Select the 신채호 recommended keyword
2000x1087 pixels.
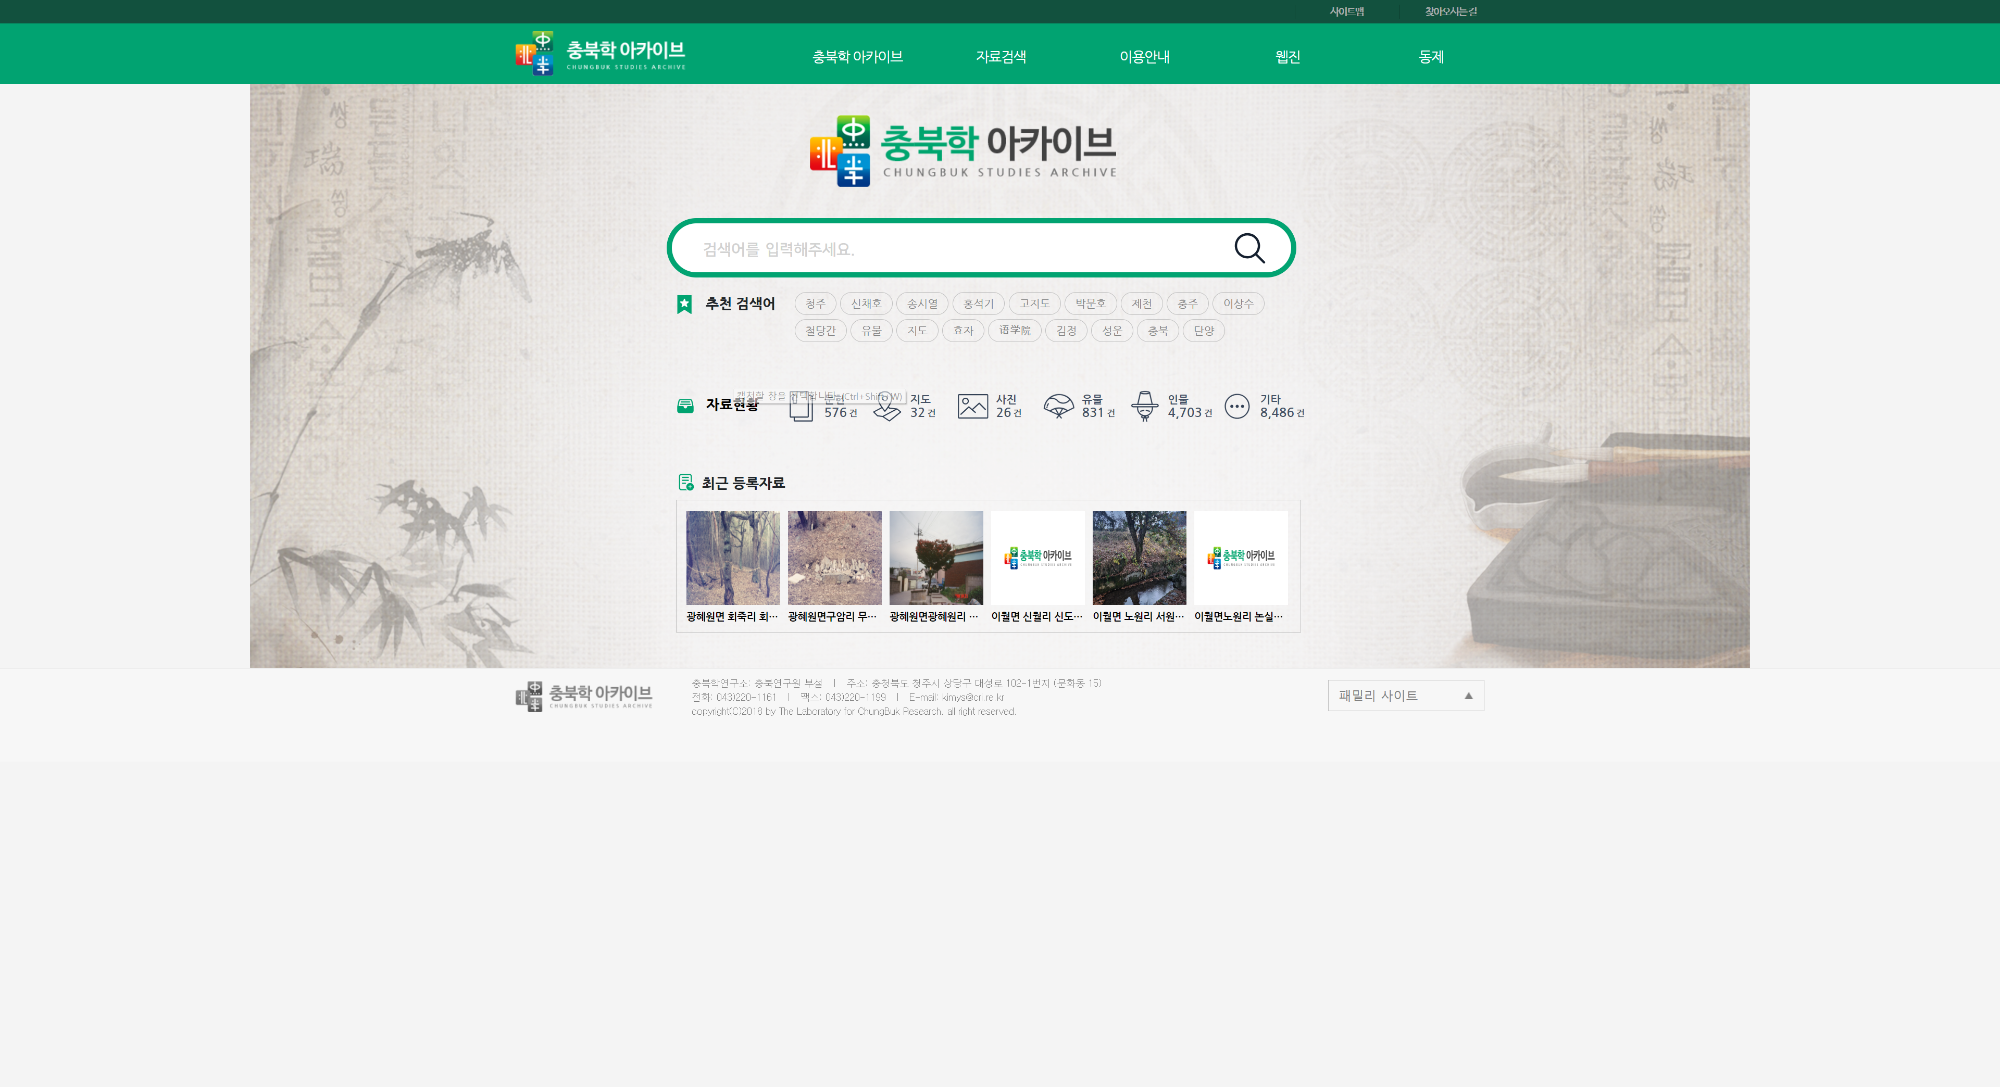(x=865, y=304)
